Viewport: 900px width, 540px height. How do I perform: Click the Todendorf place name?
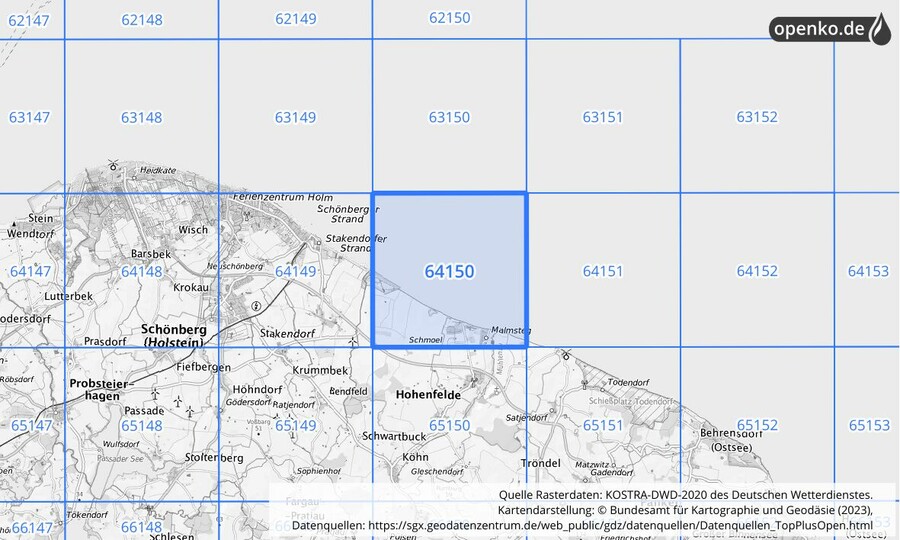pyautogui.click(x=628, y=382)
